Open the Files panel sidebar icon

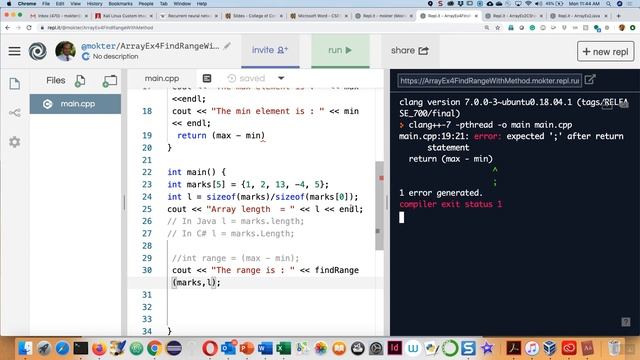tap(15, 84)
